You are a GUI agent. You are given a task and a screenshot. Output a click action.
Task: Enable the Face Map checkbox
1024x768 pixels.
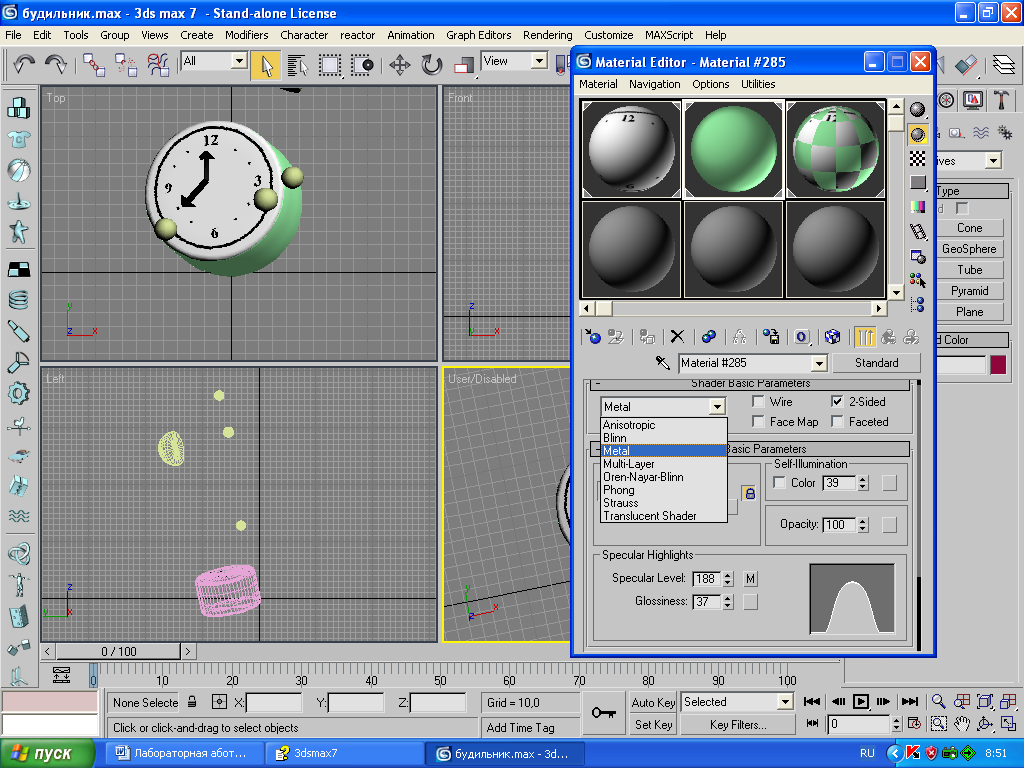pyautogui.click(x=758, y=421)
